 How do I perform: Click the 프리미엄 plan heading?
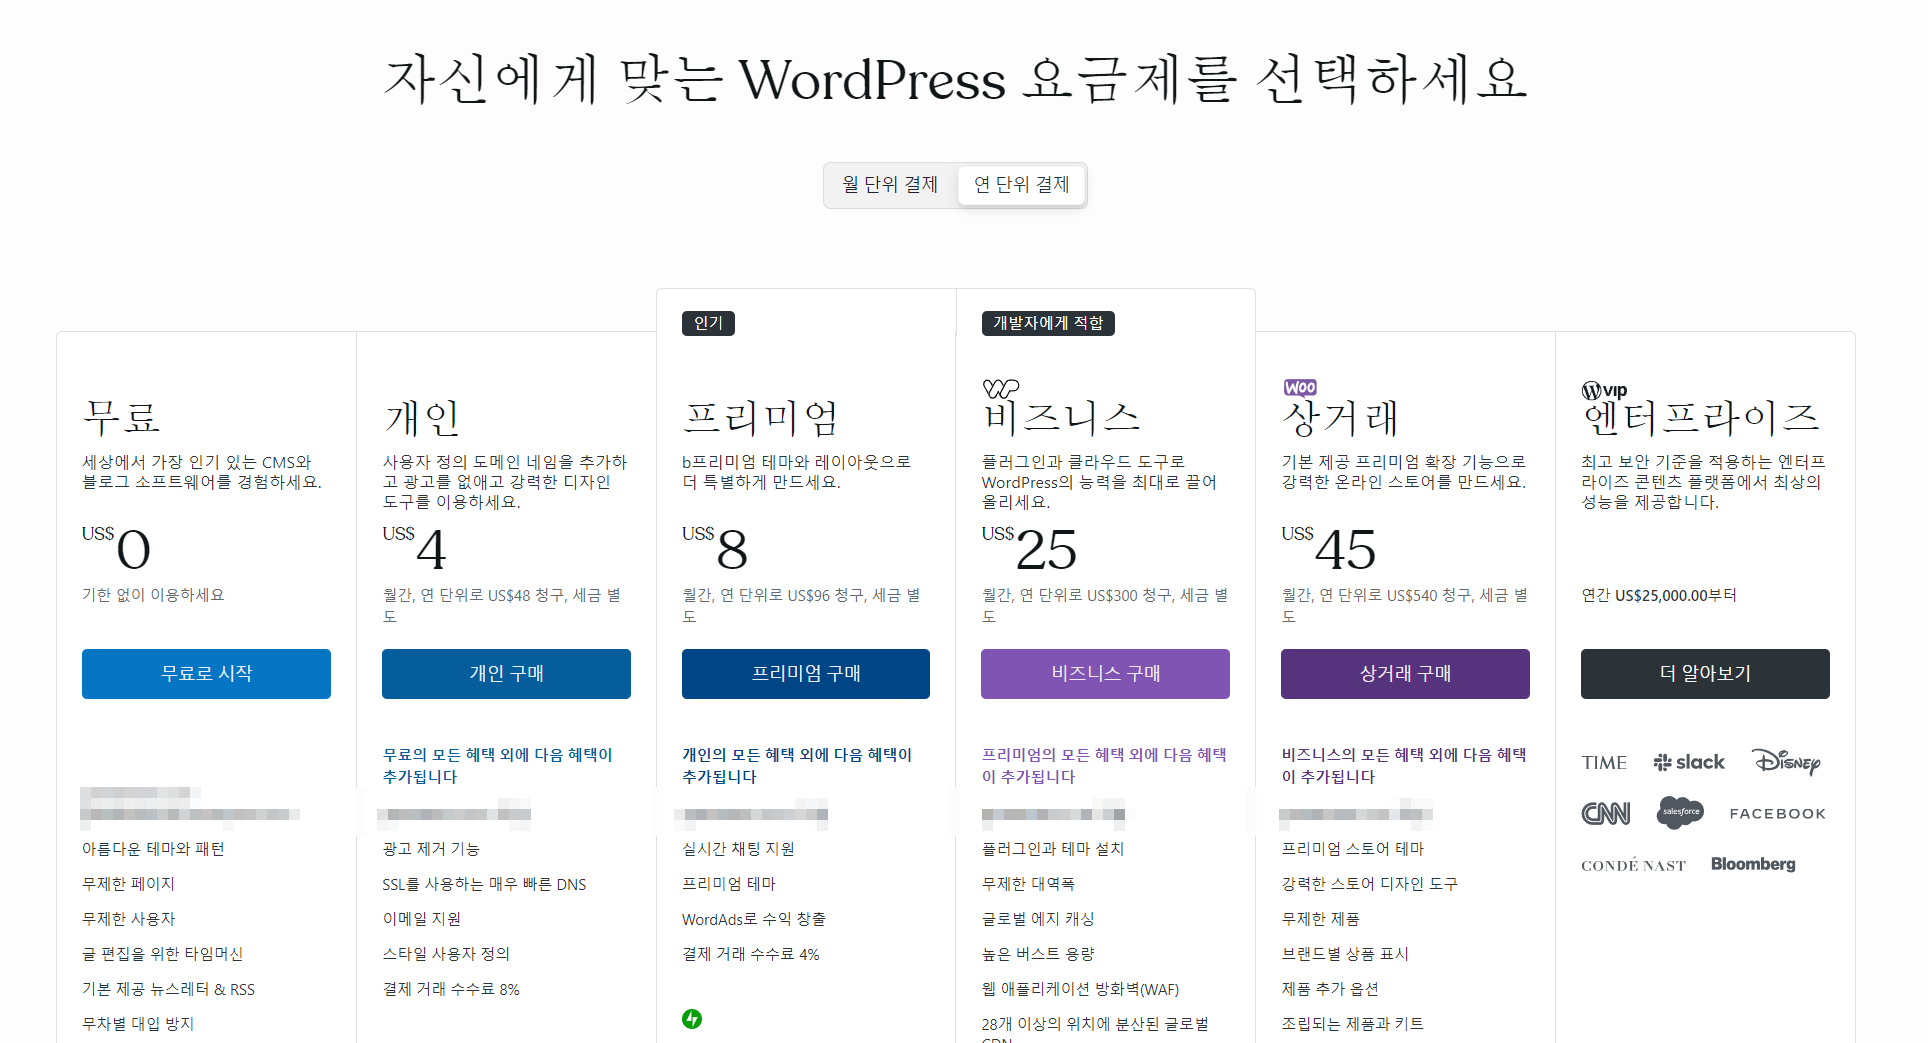pyautogui.click(x=761, y=418)
